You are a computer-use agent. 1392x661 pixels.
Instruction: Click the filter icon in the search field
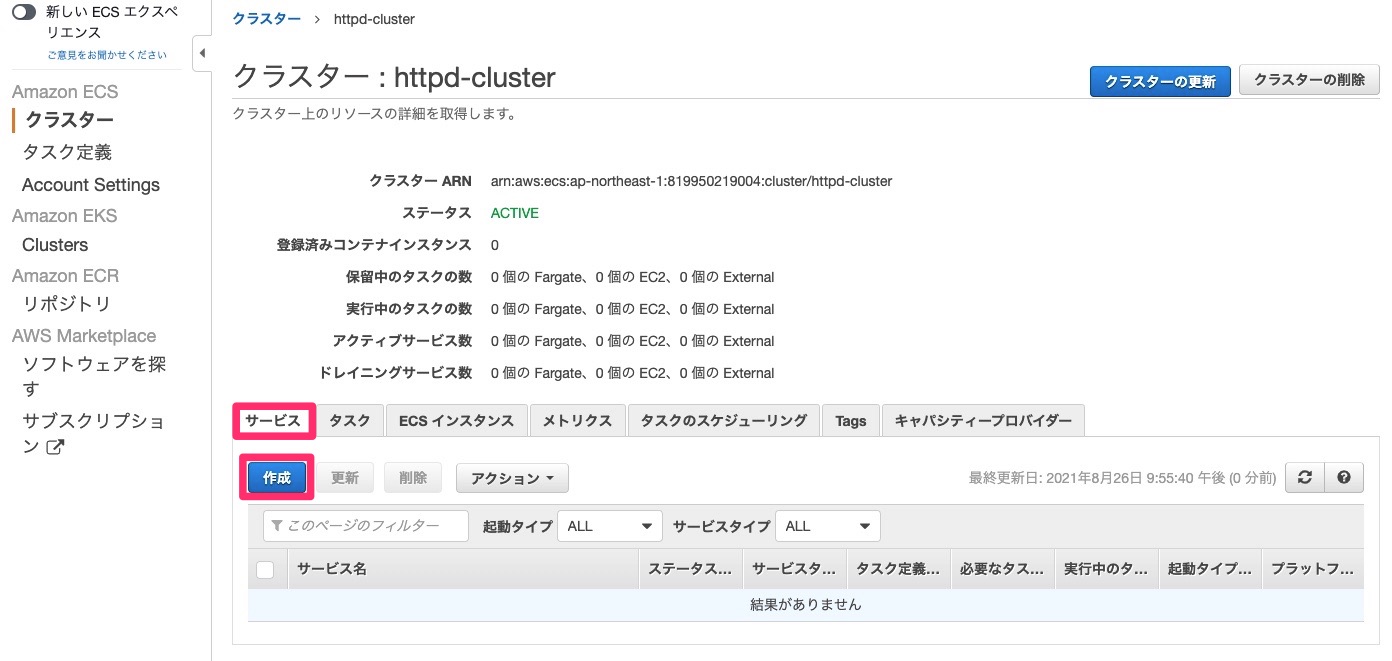tap(275, 525)
